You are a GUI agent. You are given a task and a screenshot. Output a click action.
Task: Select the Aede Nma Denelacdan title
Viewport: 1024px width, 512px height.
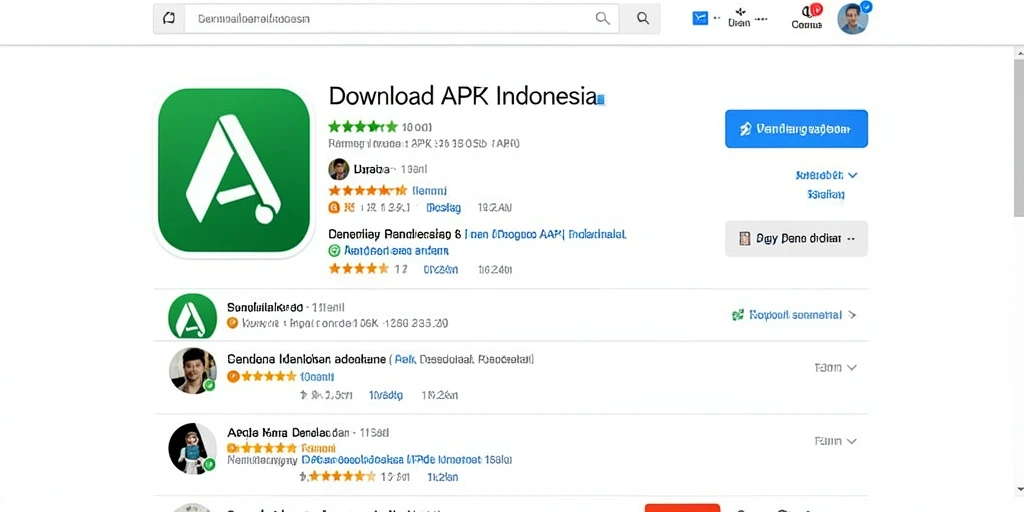288,432
